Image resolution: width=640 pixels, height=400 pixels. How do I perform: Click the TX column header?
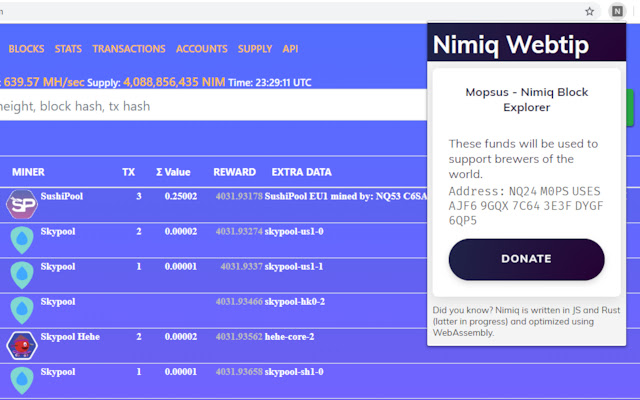pos(129,172)
